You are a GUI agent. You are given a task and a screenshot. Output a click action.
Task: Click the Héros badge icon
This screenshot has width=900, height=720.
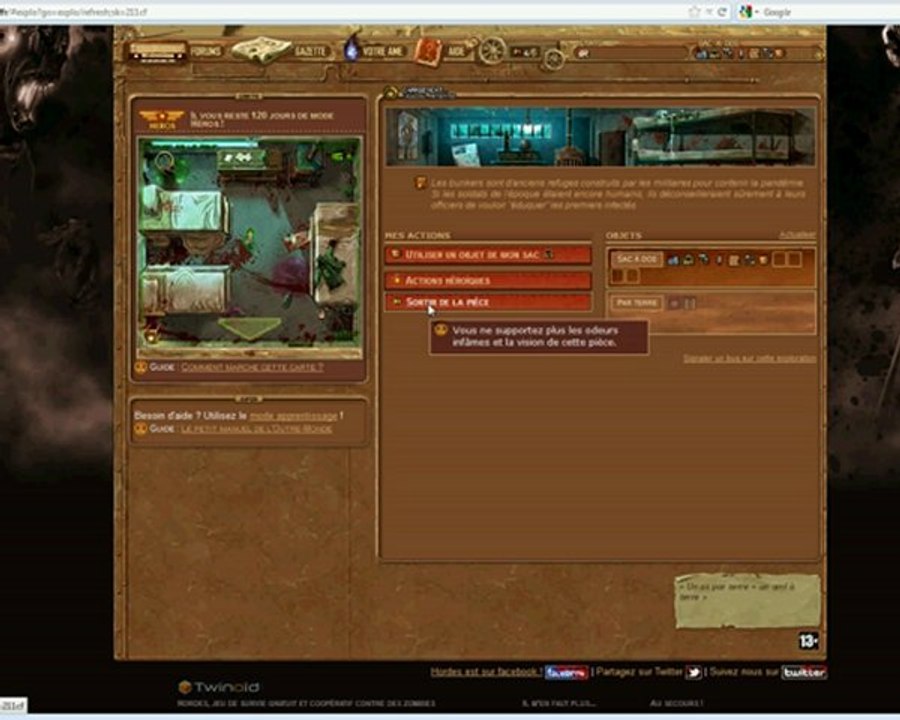162,119
